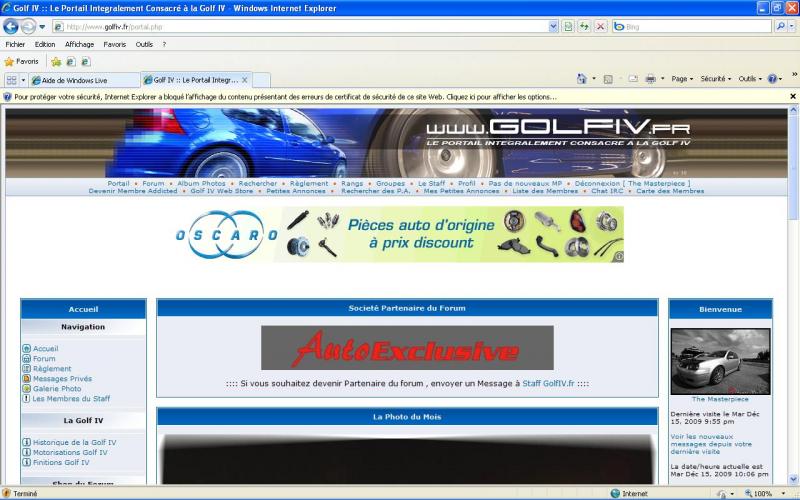Open the Sécurité command bar menu
This screenshot has height=500, width=800.
[x=715, y=79]
